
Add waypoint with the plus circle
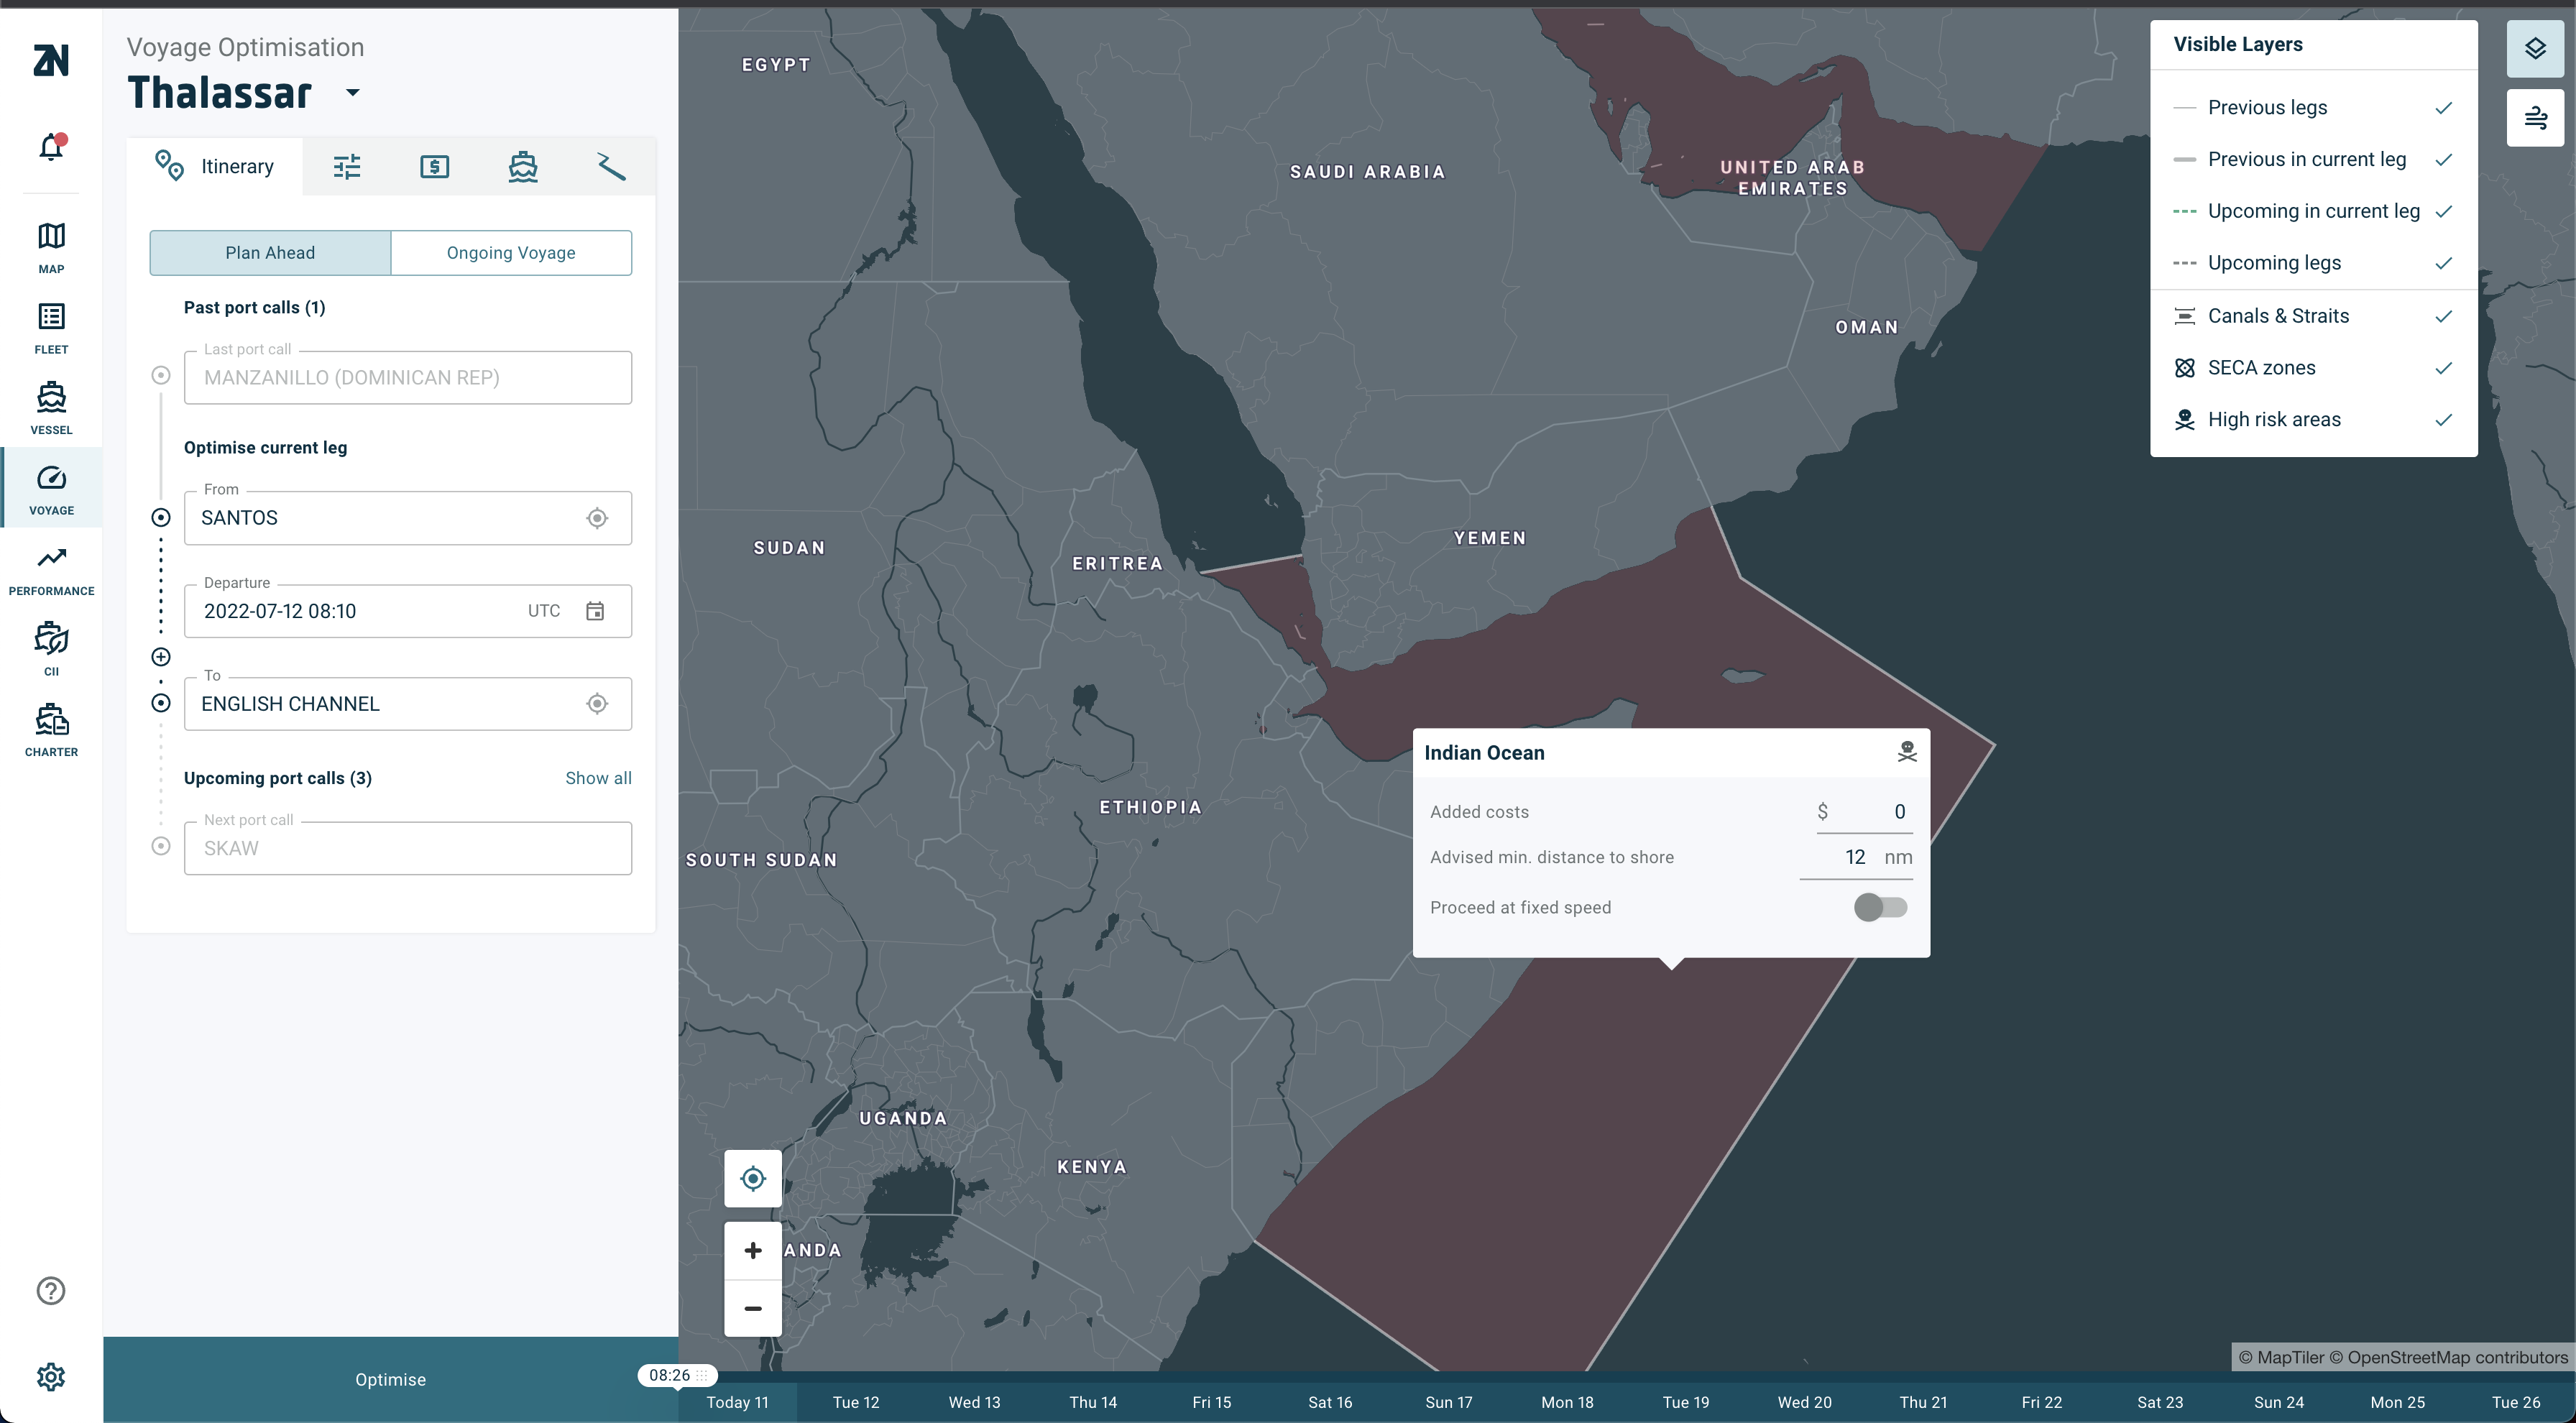[x=161, y=657]
